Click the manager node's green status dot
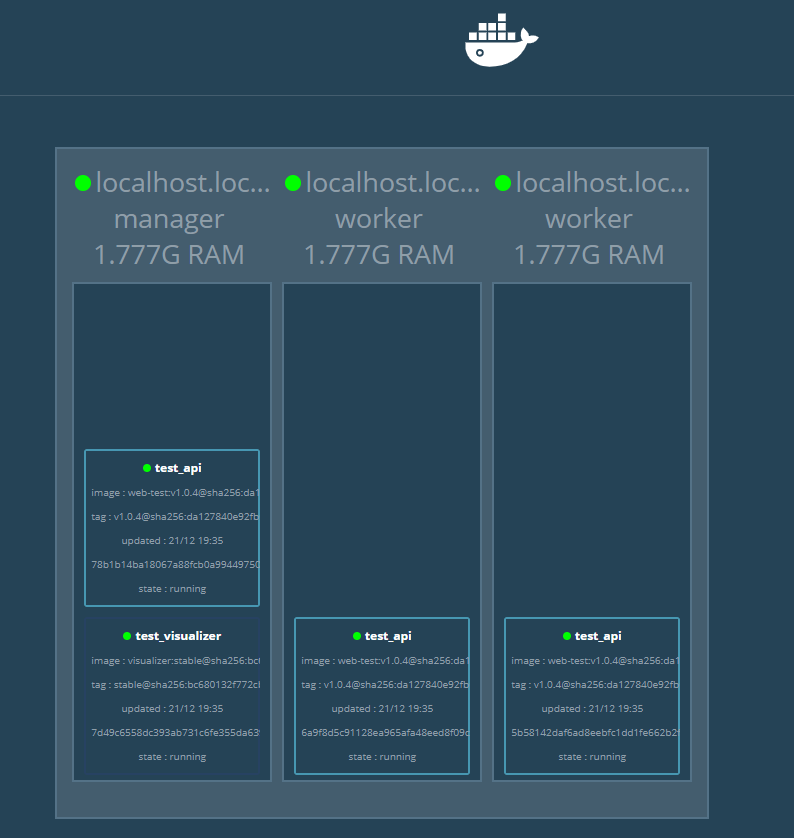 pos(83,183)
